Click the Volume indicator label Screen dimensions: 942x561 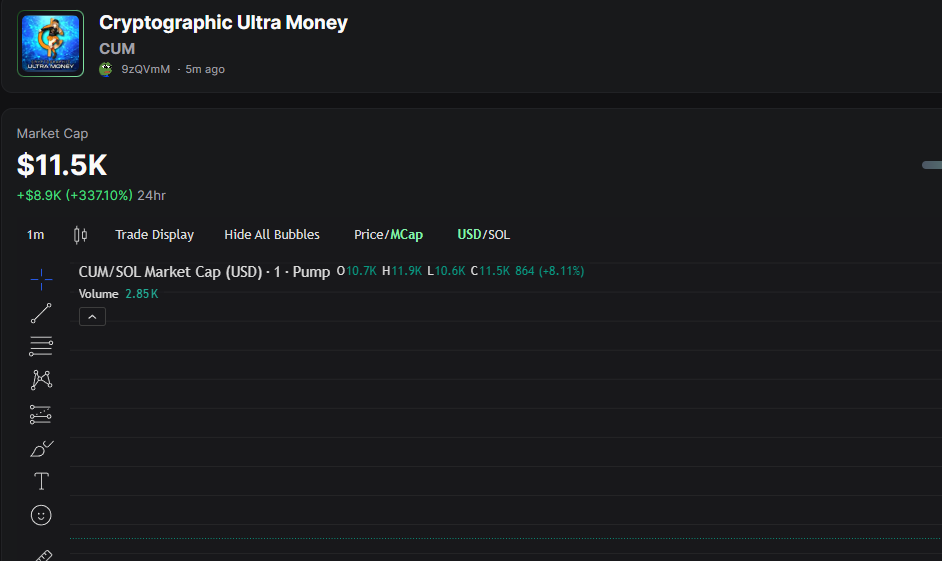[x=99, y=294]
